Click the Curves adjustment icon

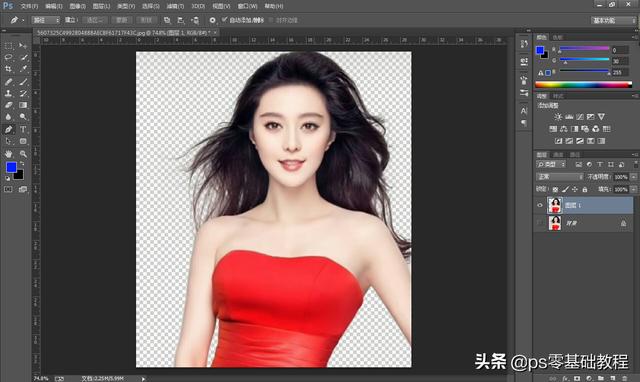[x=580, y=117]
